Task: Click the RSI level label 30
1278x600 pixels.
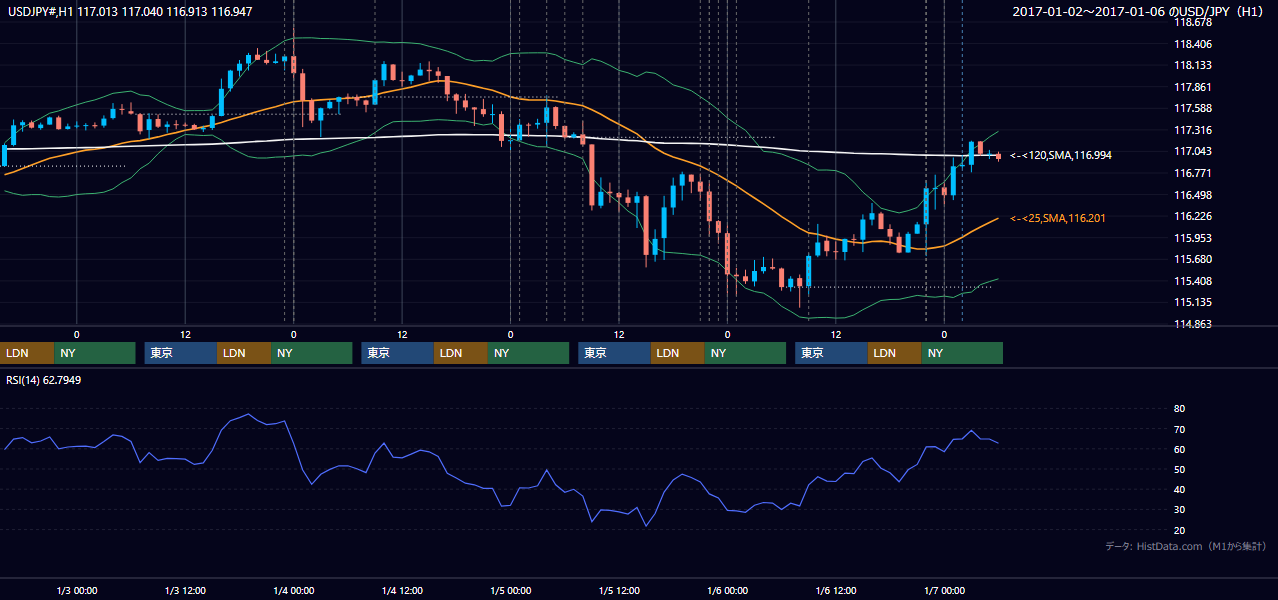Action: click(1179, 509)
